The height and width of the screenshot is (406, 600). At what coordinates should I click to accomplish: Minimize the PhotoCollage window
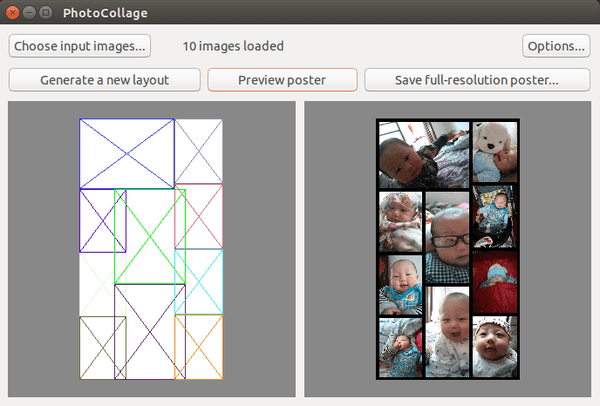coord(29,13)
